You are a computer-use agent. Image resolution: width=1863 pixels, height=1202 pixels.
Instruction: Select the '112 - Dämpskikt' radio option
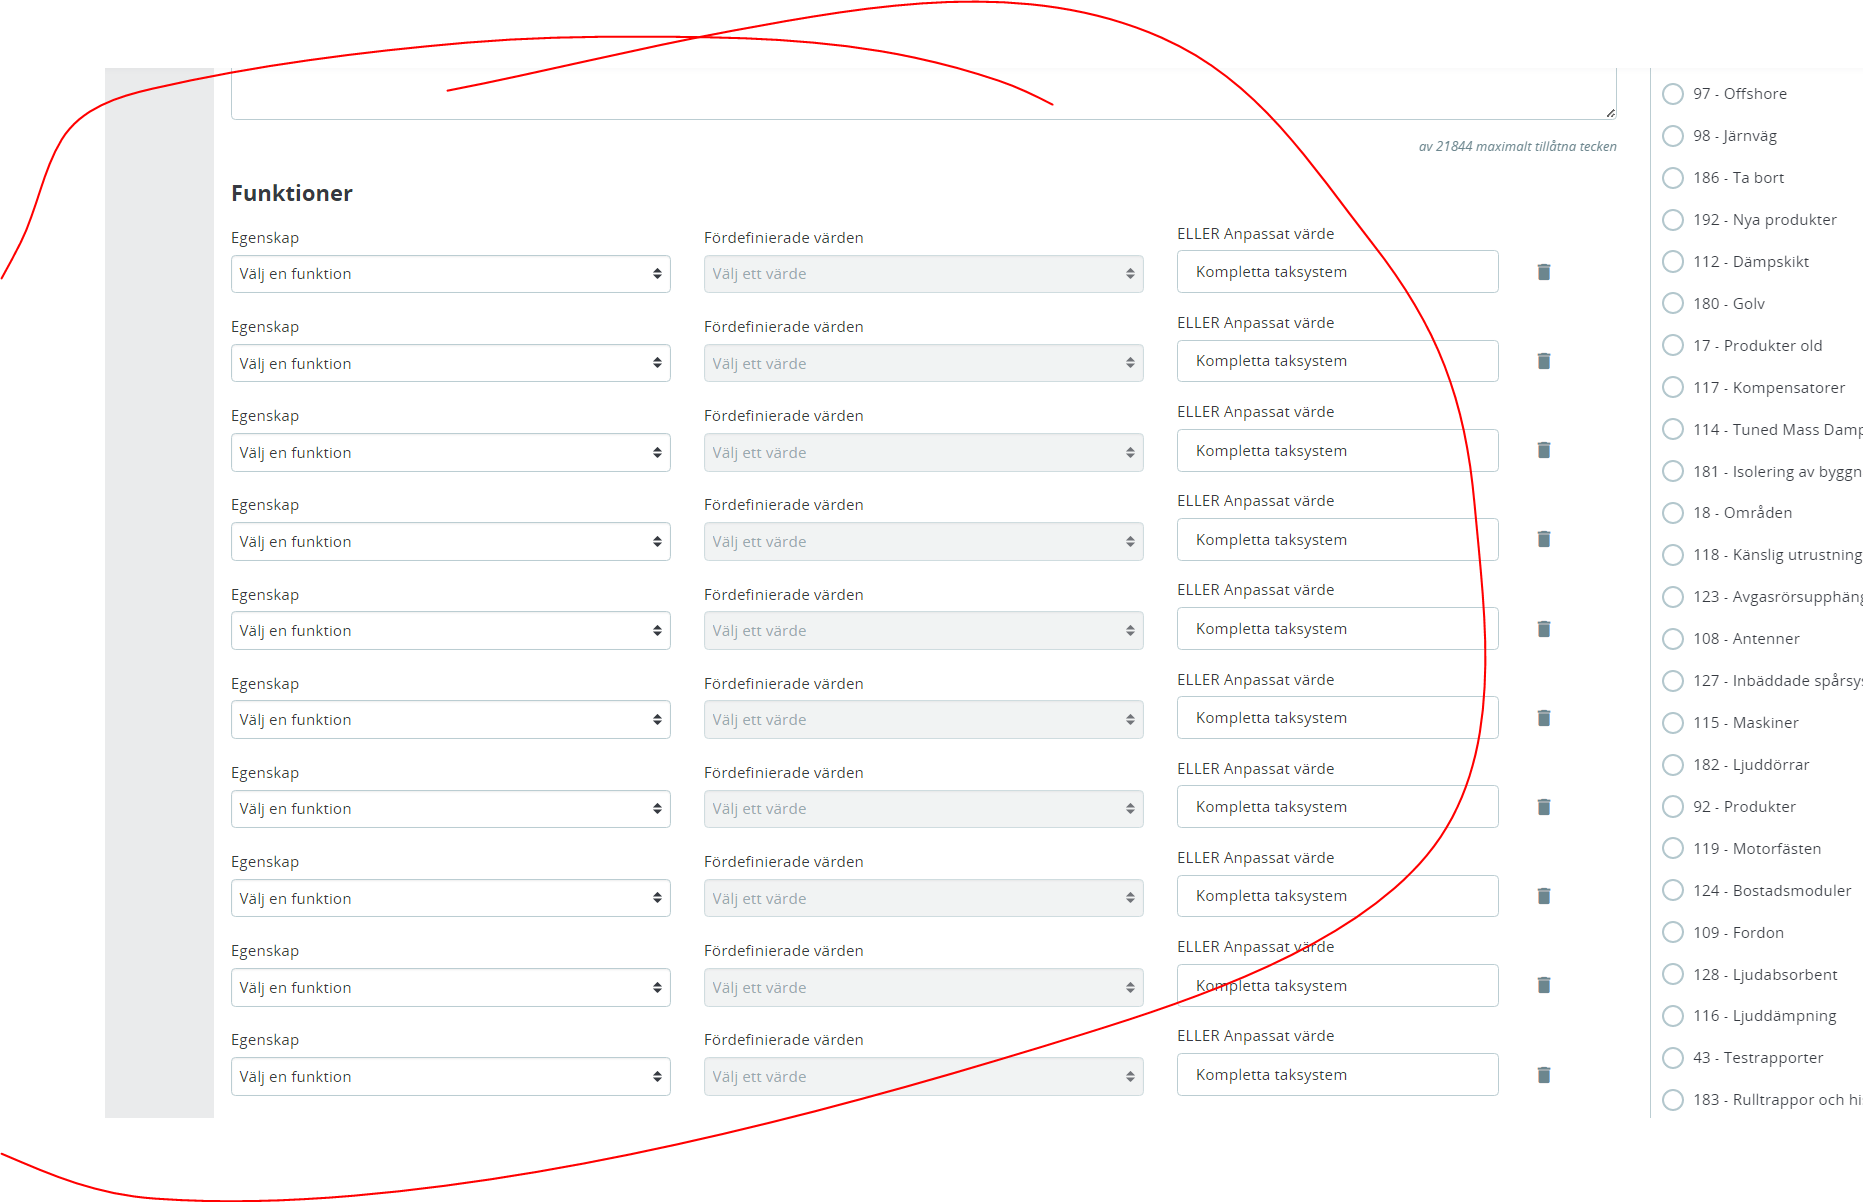[x=1673, y=262]
